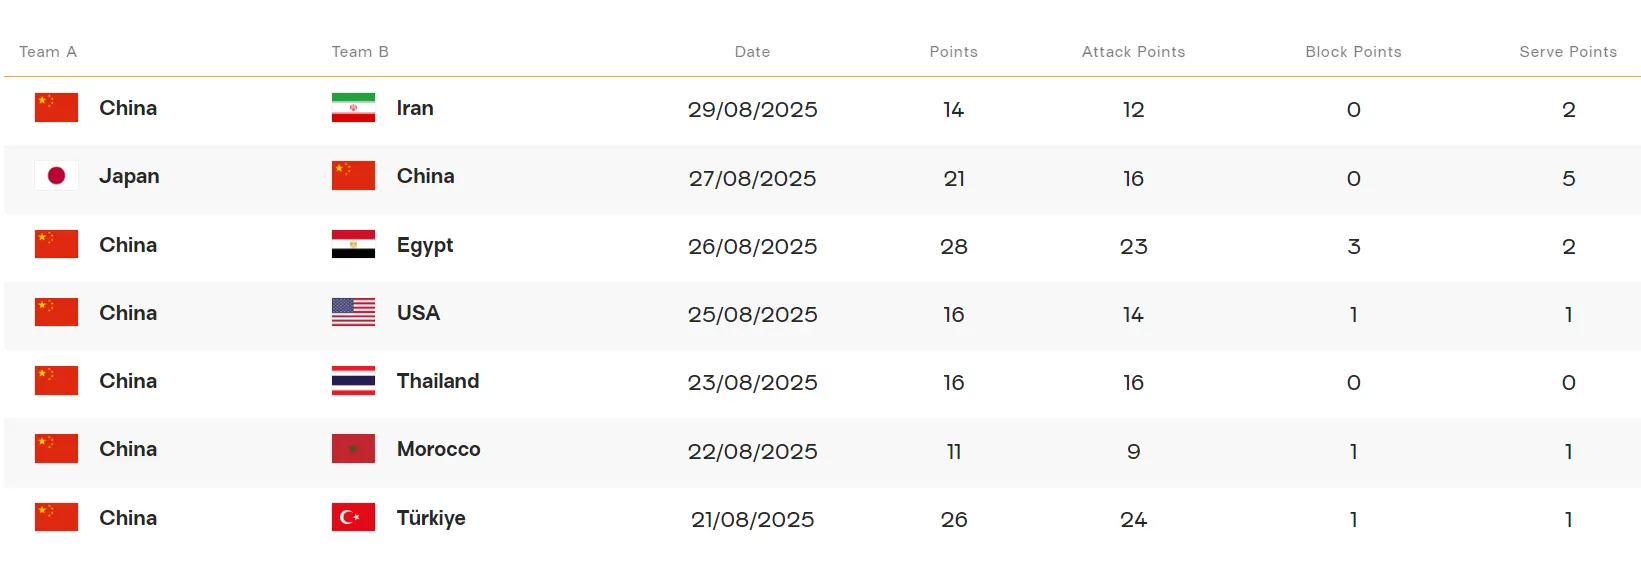1641x561 pixels.
Task: Open the Egypt team link
Action: pos(425,245)
